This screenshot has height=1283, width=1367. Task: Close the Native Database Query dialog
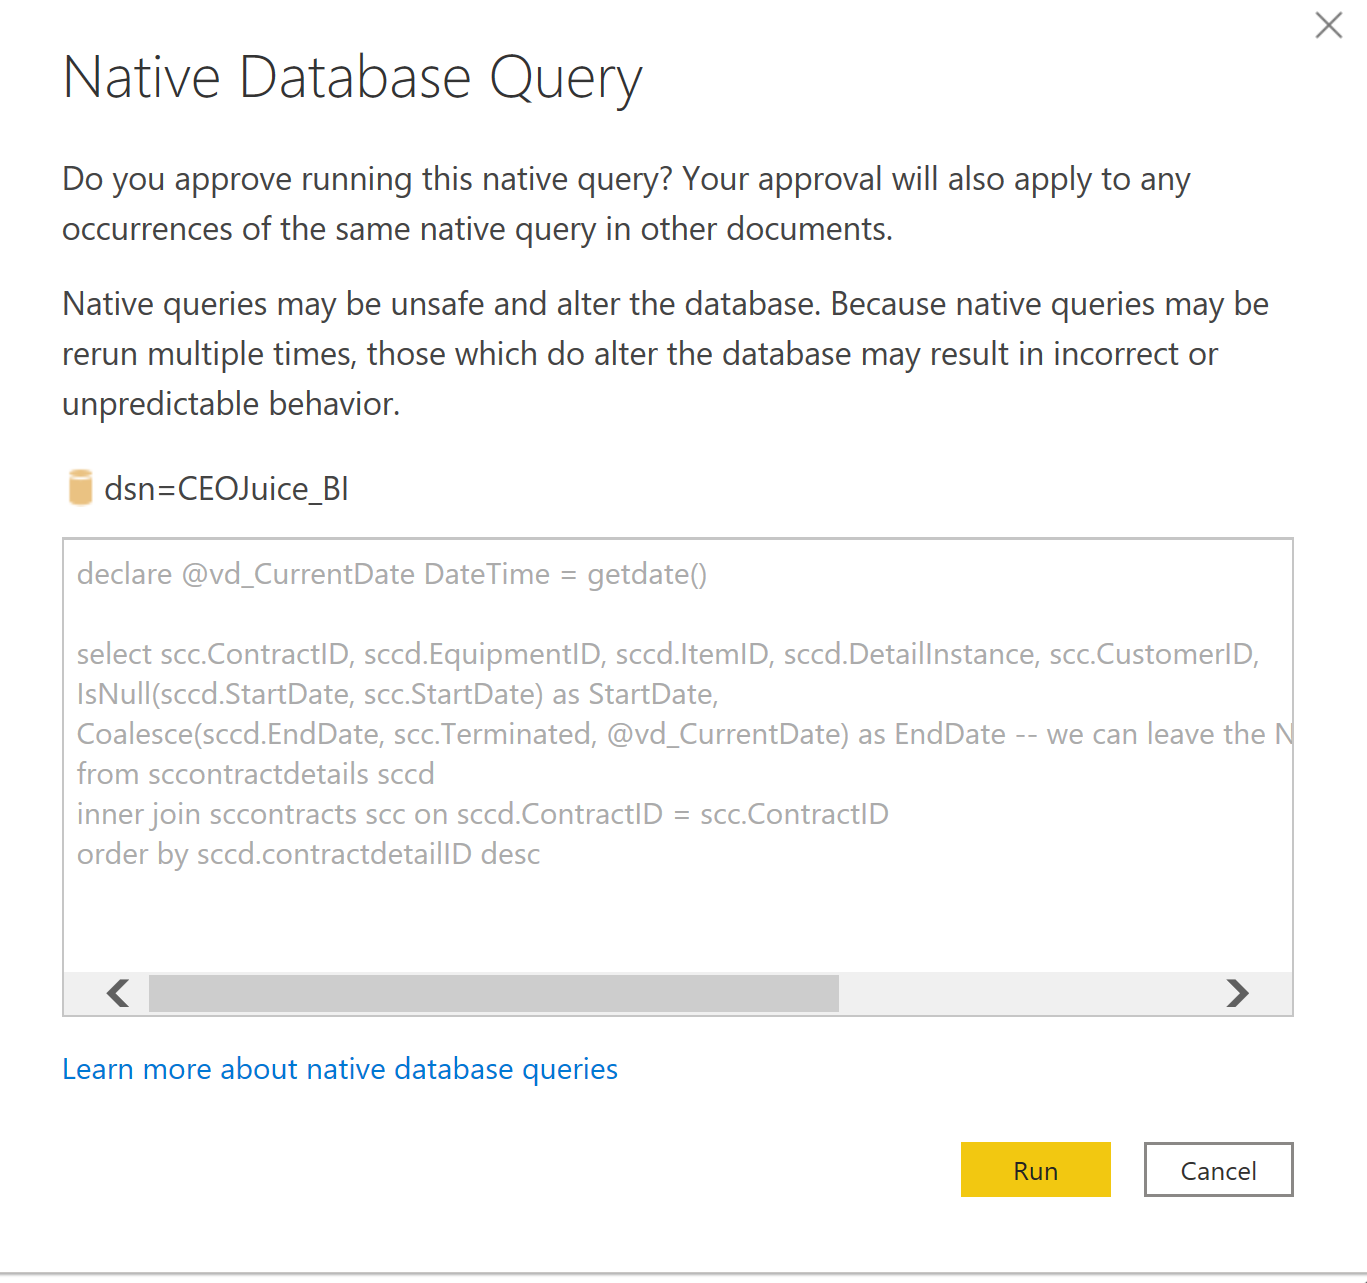point(1328,25)
